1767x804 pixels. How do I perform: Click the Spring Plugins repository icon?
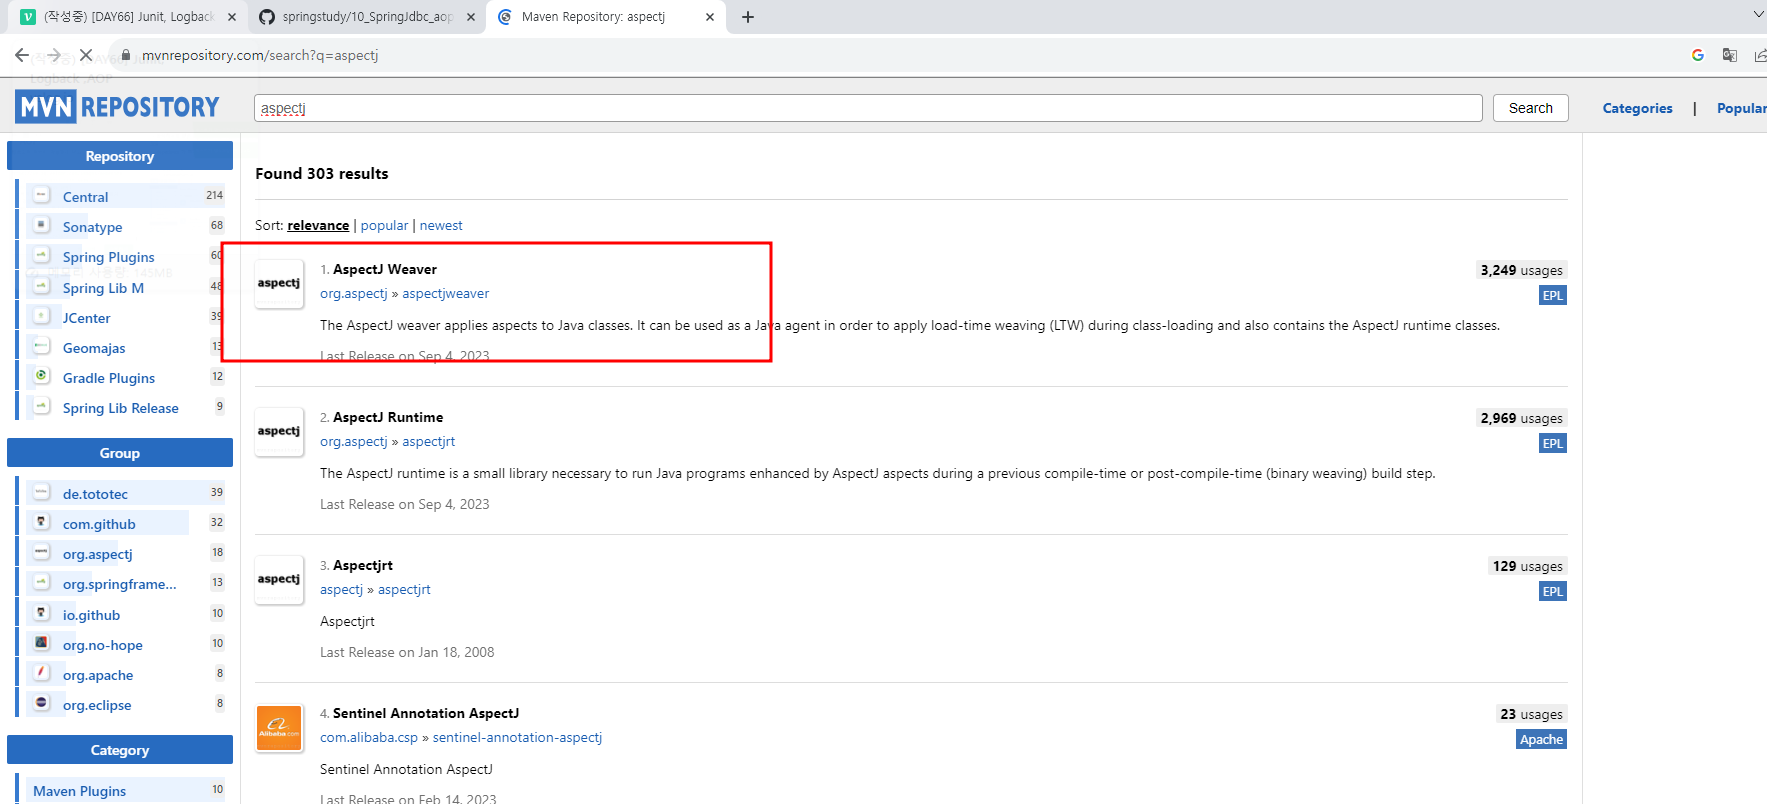click(x=42, y=255)
